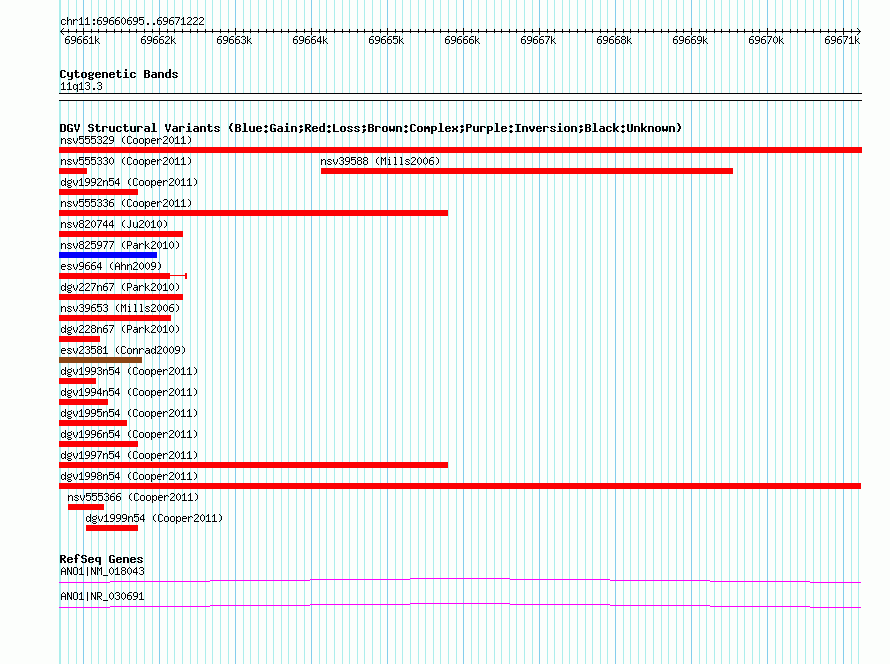Select the dgv1999n54 red loss bar
The width and height of the screenshot is (890, 664).
point(112,528)
